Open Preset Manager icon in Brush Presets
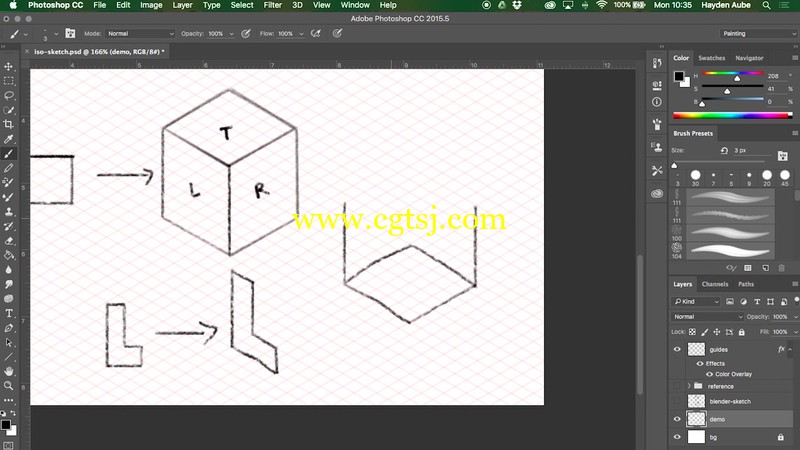The image size is (800, 450). [747, 268]
